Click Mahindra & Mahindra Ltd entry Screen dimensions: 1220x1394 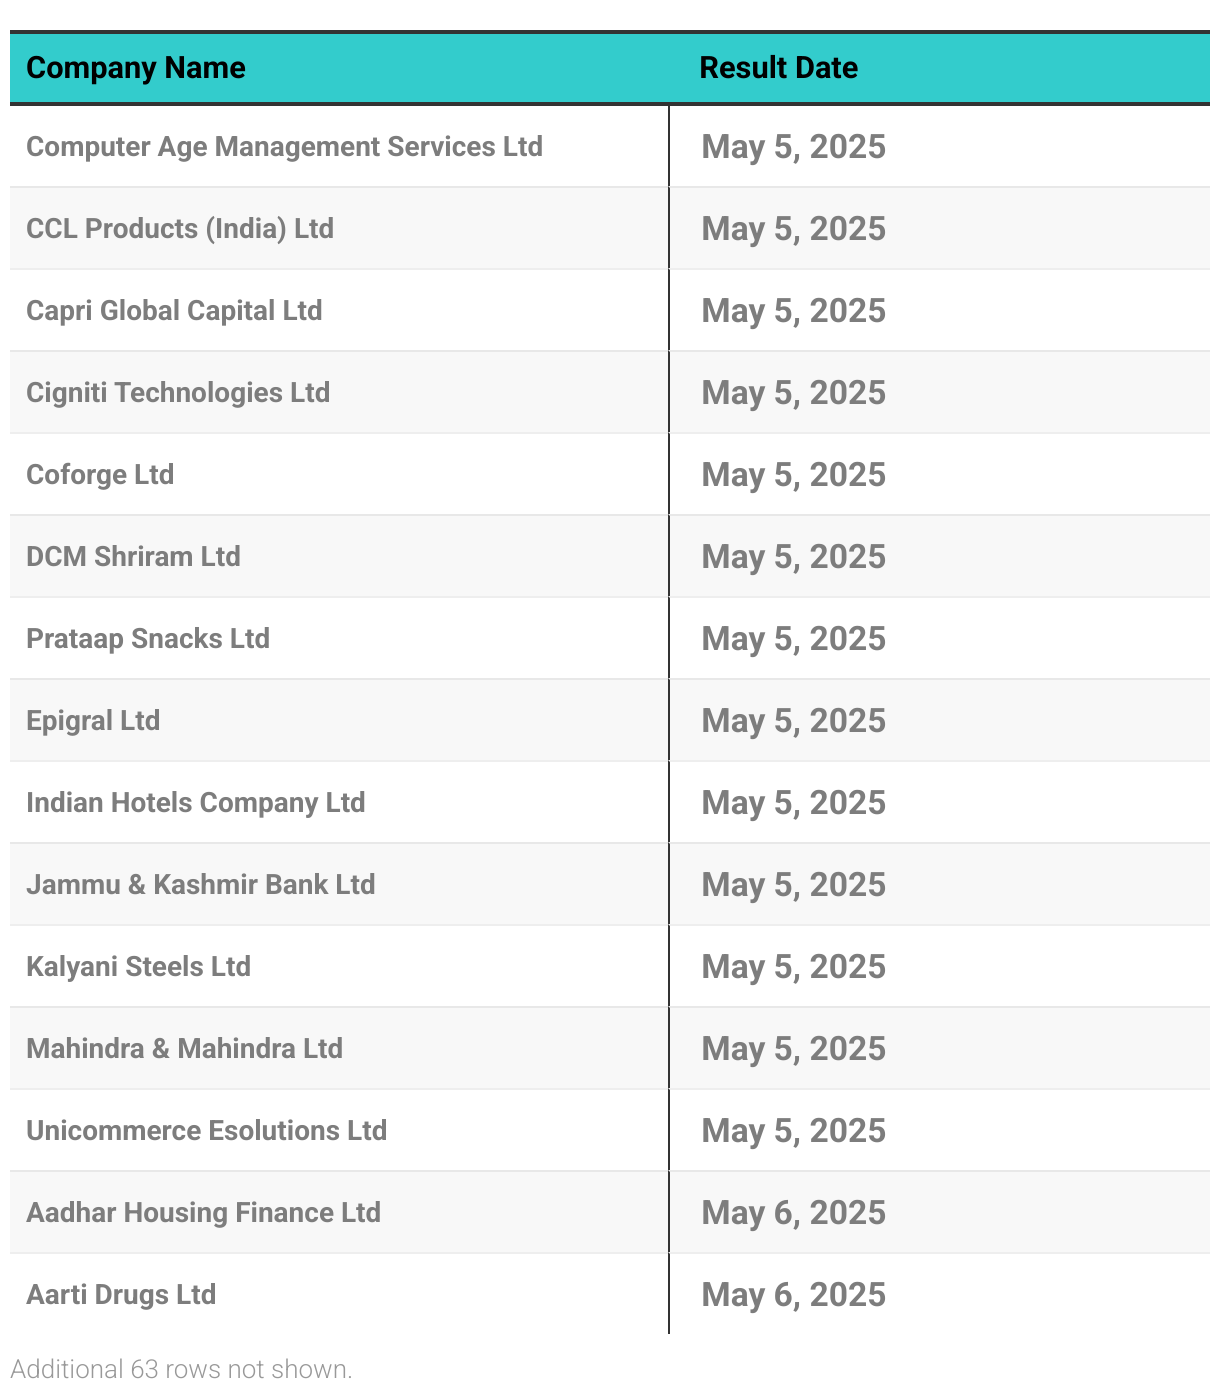pos(185,1049)
